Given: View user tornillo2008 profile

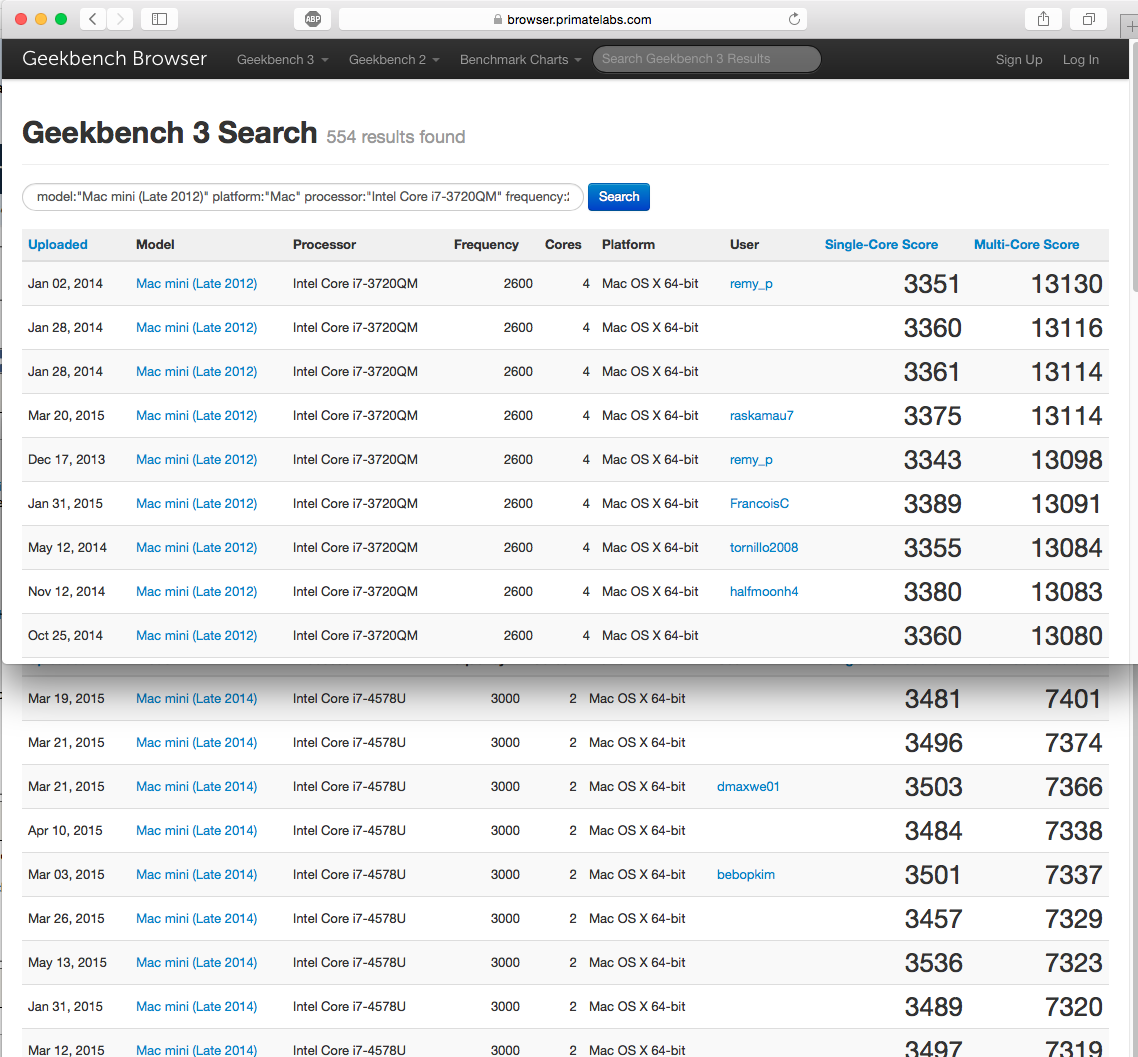Looking at the screenshot, I should point(764,548).
